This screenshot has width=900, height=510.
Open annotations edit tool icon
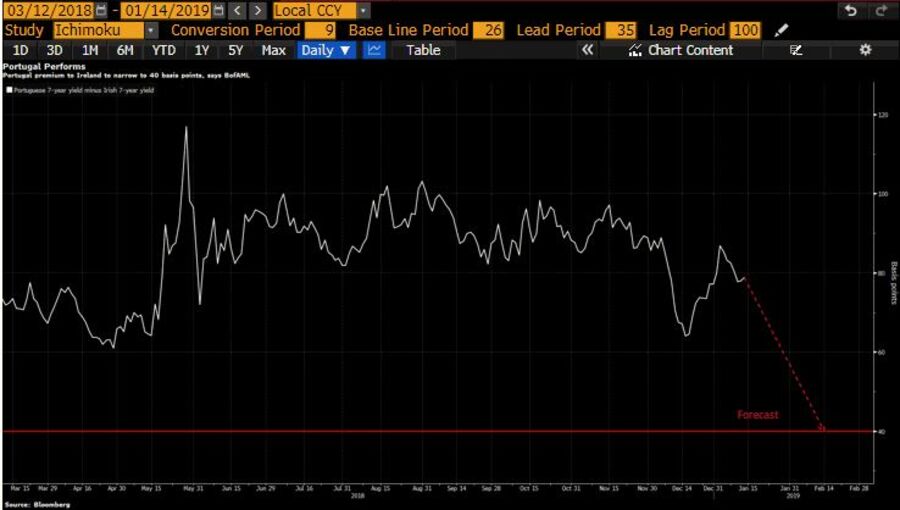796,50
